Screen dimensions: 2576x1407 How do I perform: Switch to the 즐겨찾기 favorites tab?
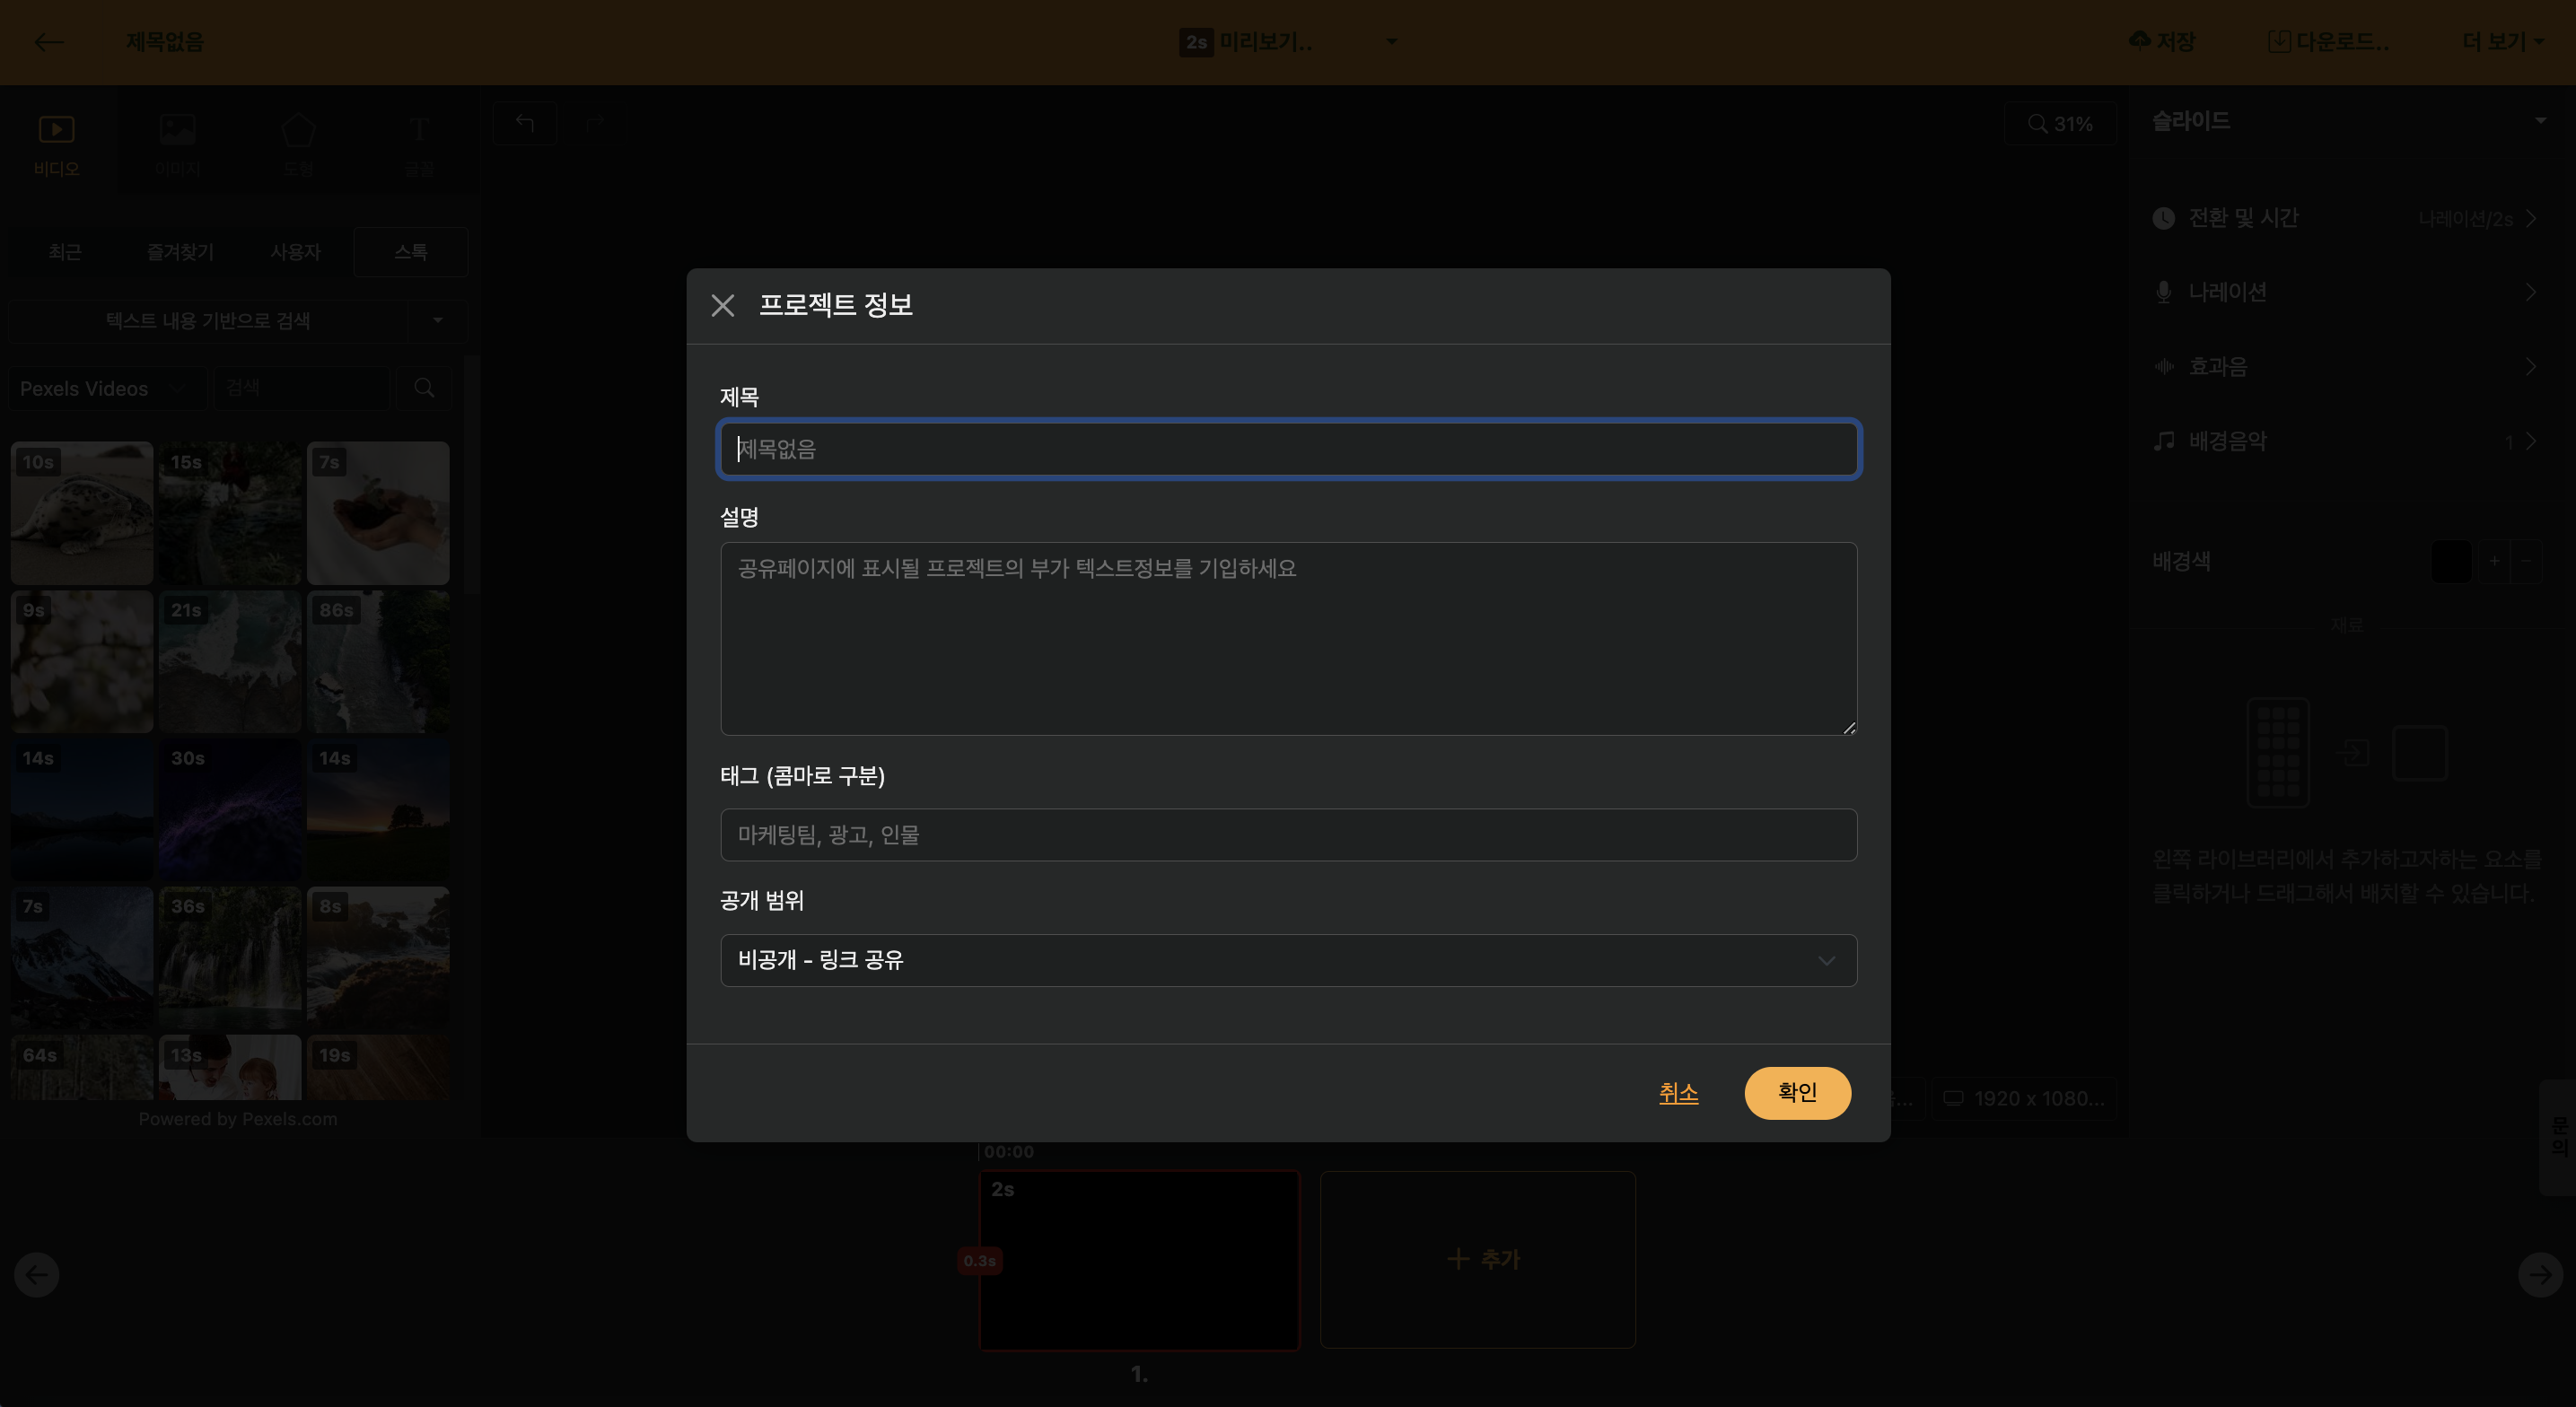(x=180, y=252)
